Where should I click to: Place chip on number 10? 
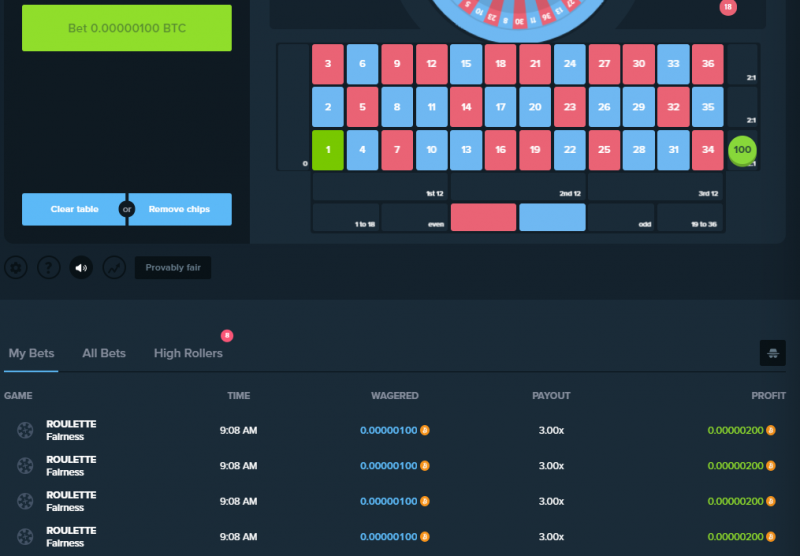pos(432,150)
